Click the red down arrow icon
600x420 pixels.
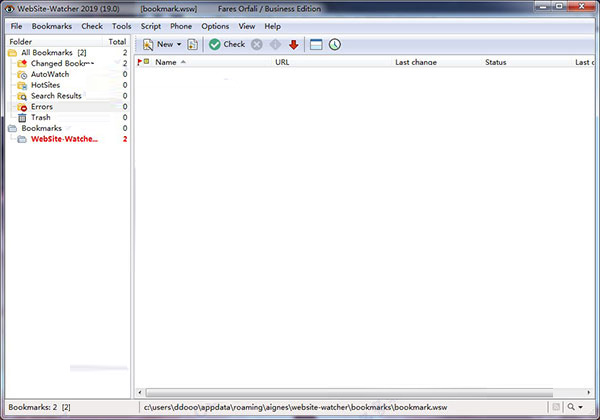point(293,45)
